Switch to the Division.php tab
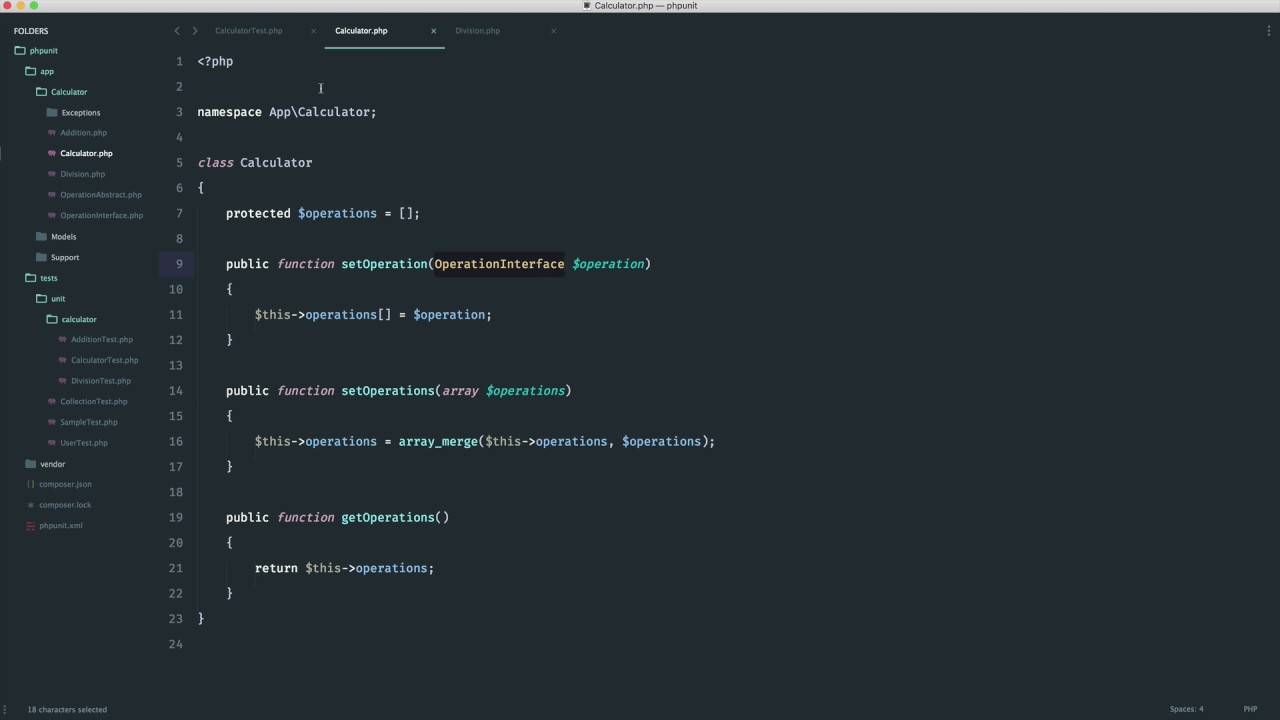Image resolution: width=1280 pixels, height=720 pixels. click(x=477, y=31)
